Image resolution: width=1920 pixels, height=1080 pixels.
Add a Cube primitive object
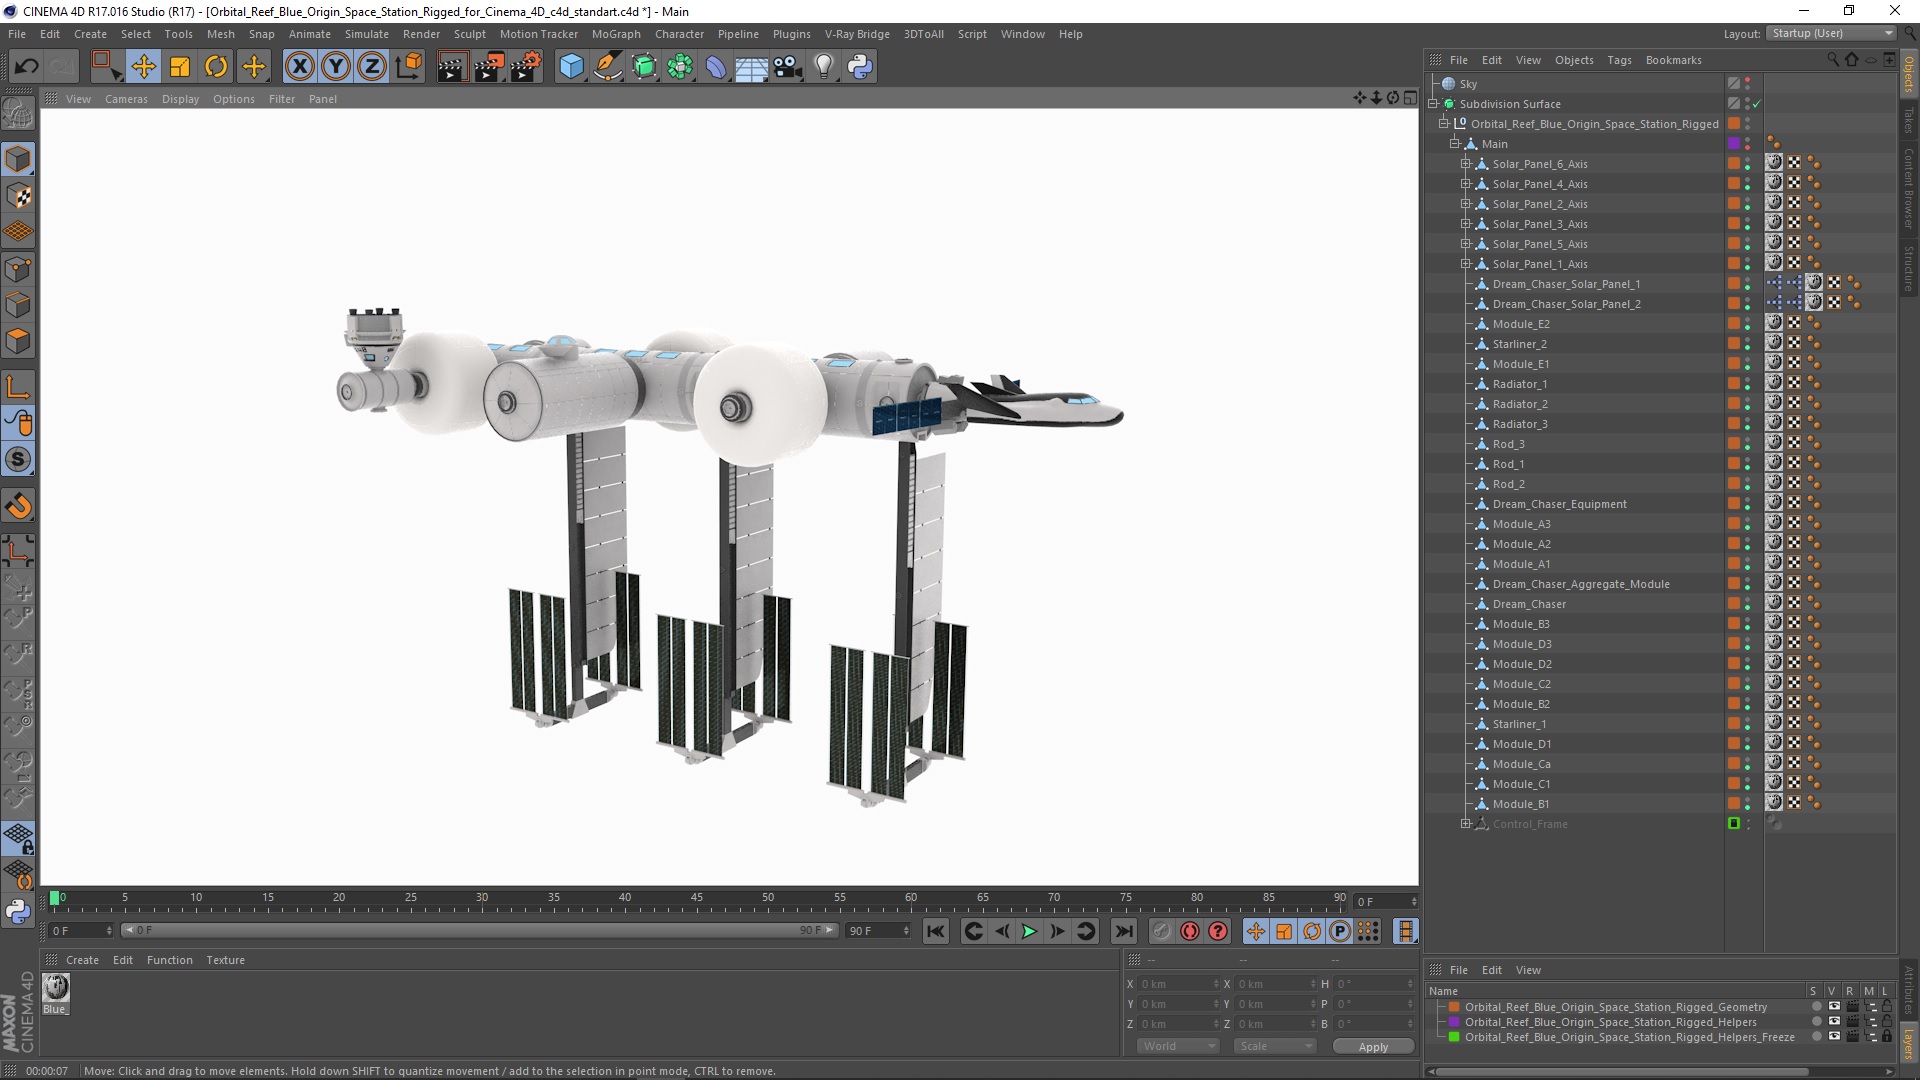571,67
